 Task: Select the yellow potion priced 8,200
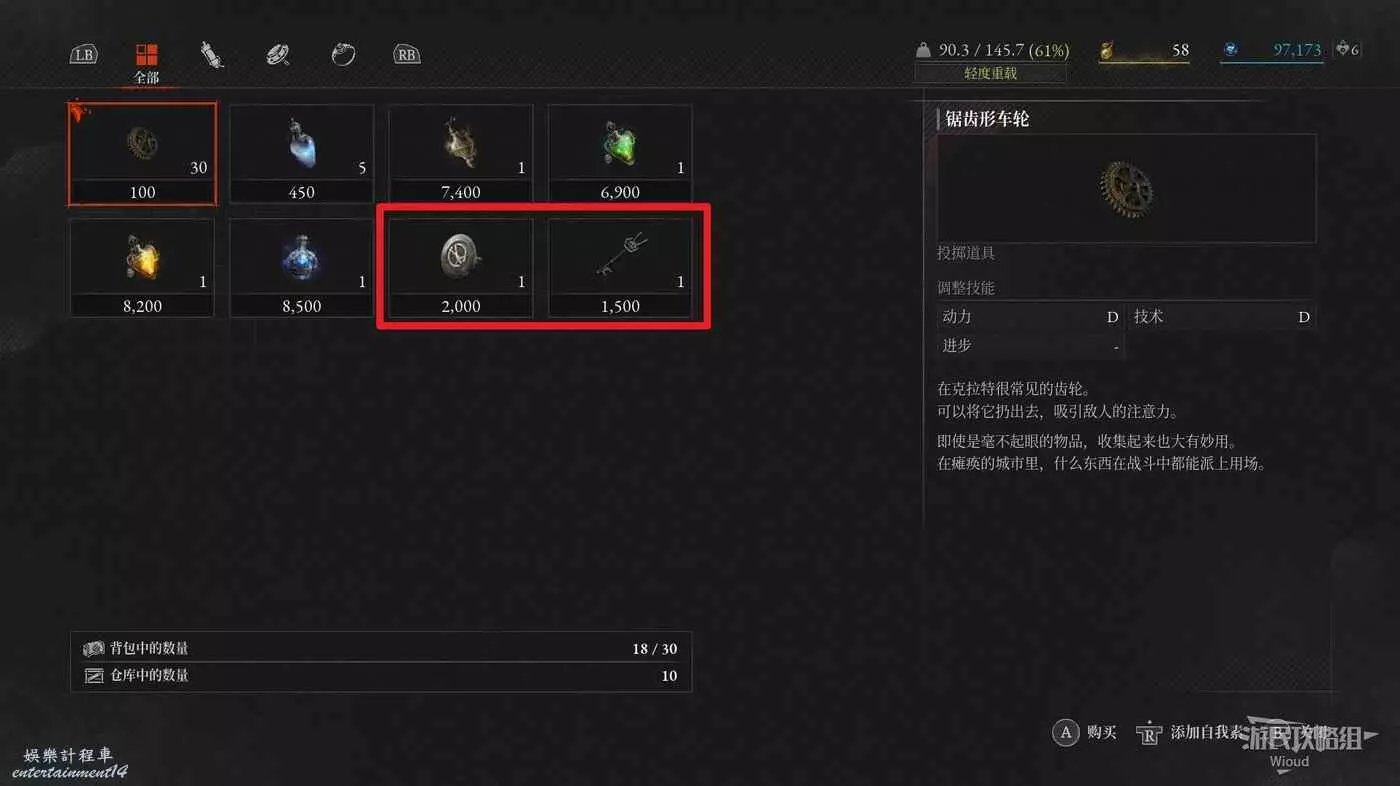pyautogui.click(x=142, y=268)
